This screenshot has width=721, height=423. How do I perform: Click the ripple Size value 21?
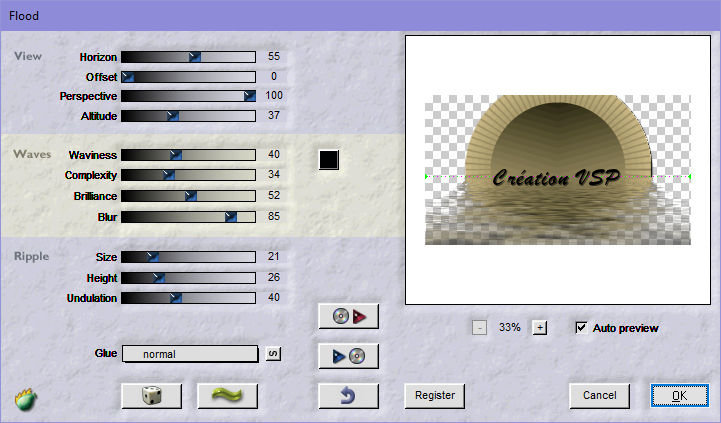(274, 256)
